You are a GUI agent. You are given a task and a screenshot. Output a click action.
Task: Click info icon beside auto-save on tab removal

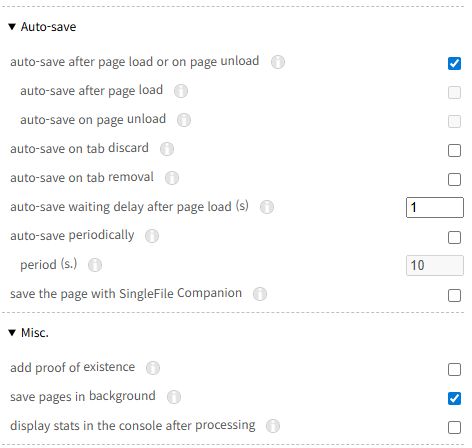point(172,178)
